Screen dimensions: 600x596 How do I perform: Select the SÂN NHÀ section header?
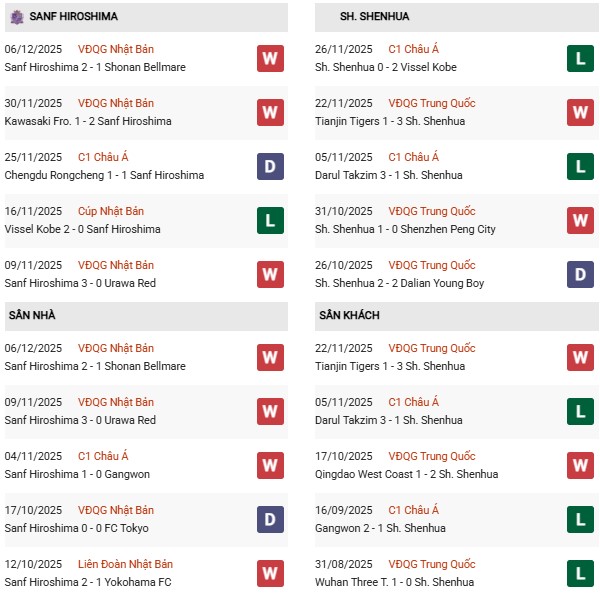click(32, 316)
